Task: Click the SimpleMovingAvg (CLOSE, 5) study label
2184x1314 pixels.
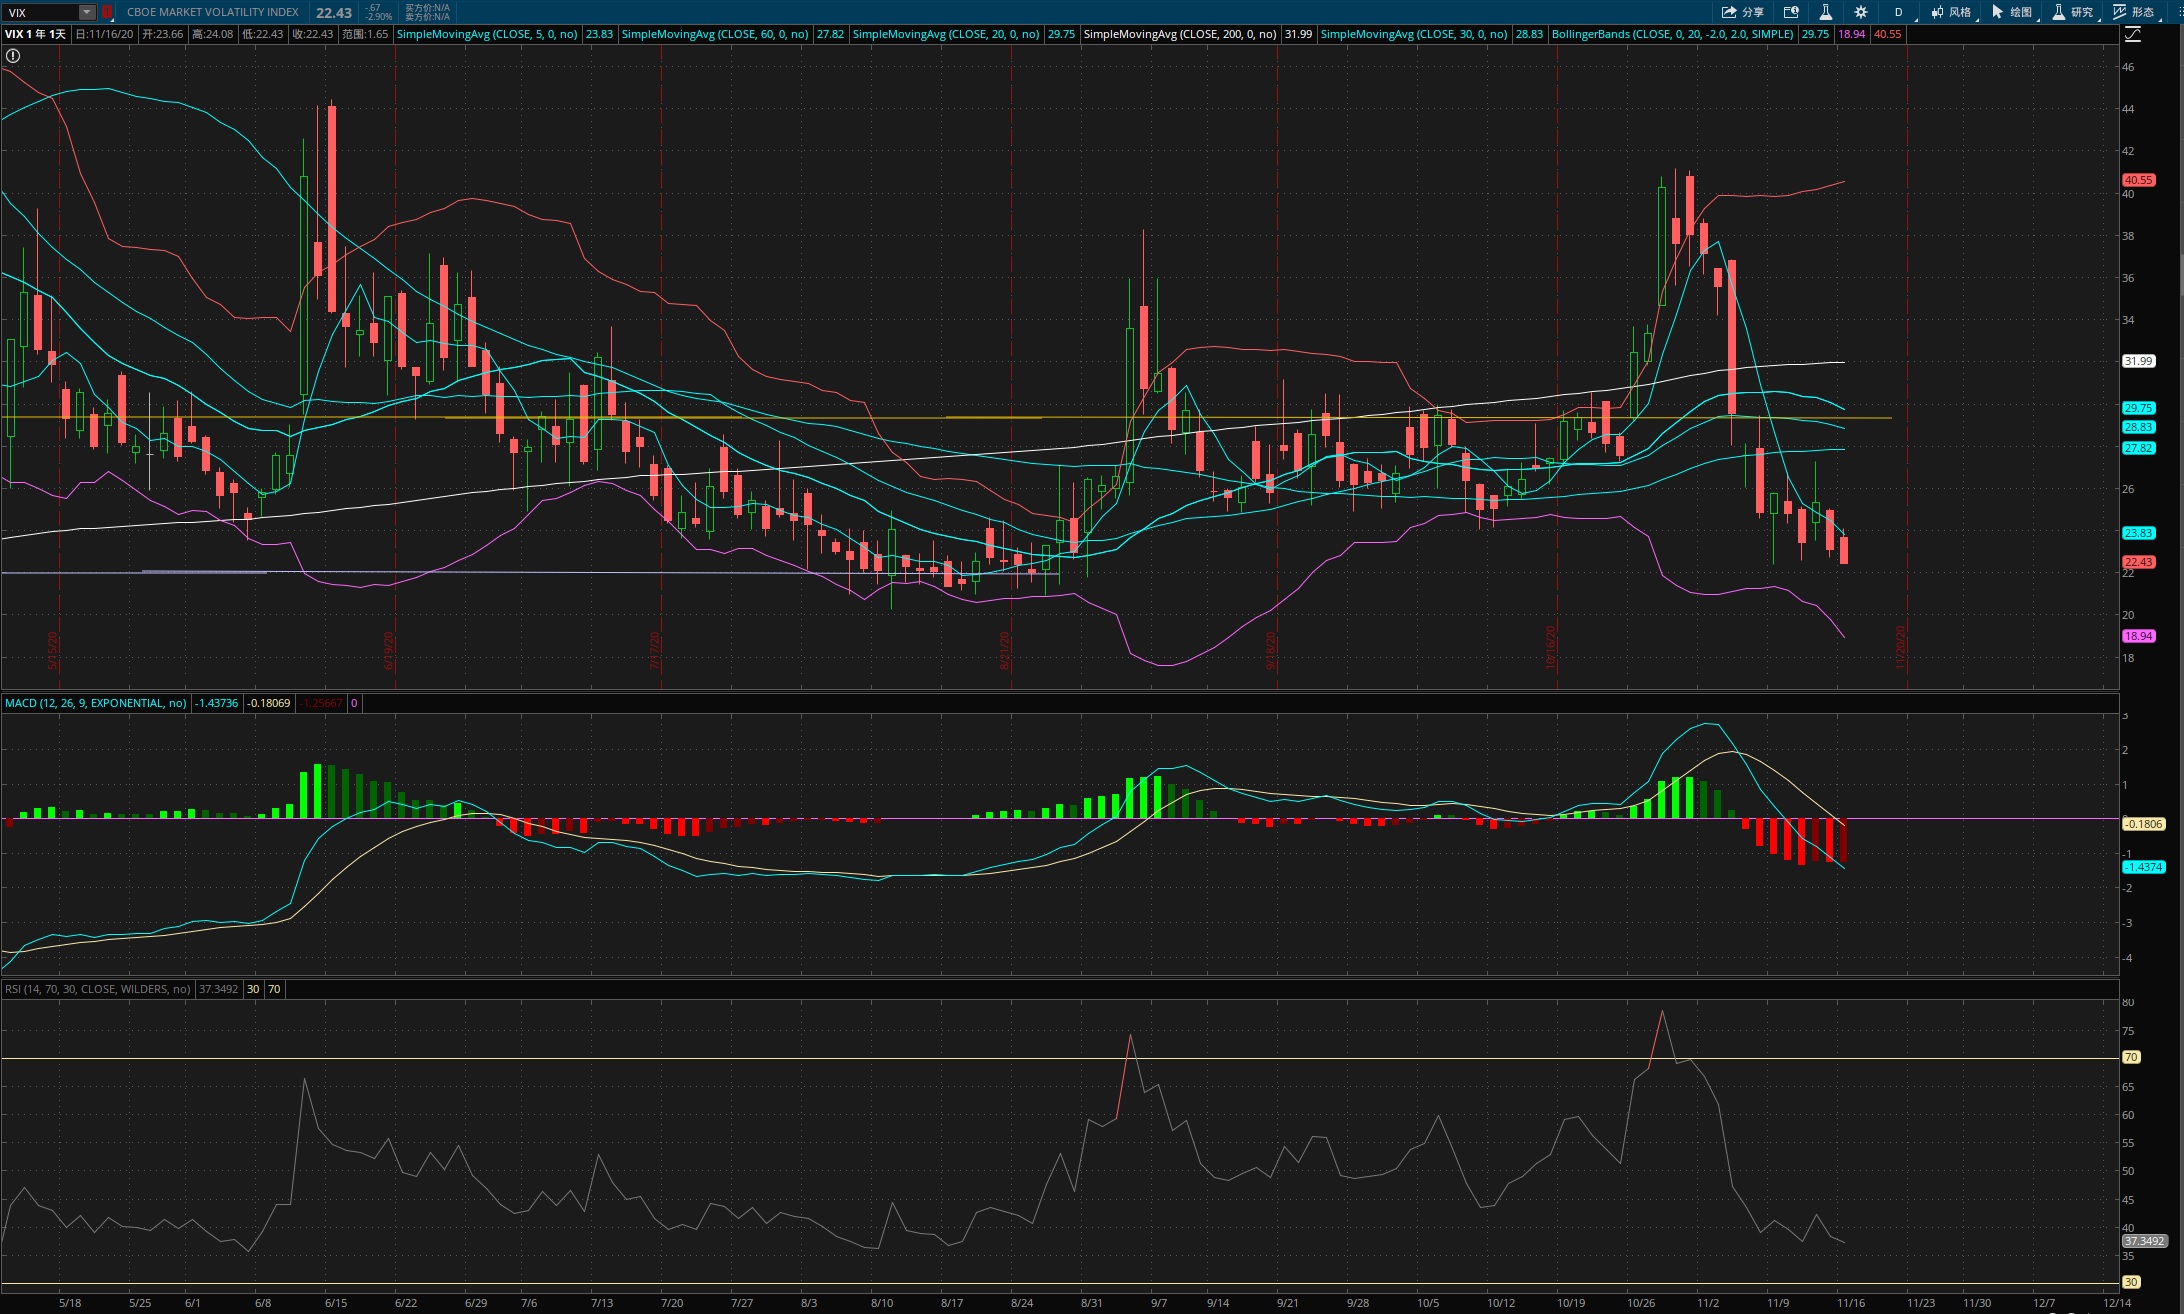Action: pyautogui.click(x=487, y=34)
